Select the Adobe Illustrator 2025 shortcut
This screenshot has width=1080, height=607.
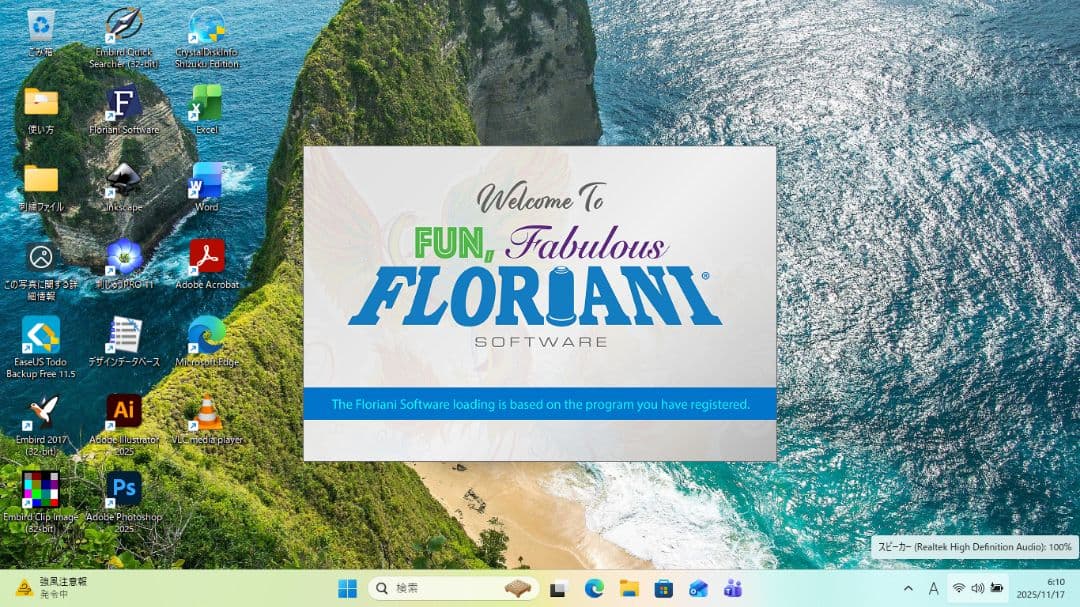124,412
